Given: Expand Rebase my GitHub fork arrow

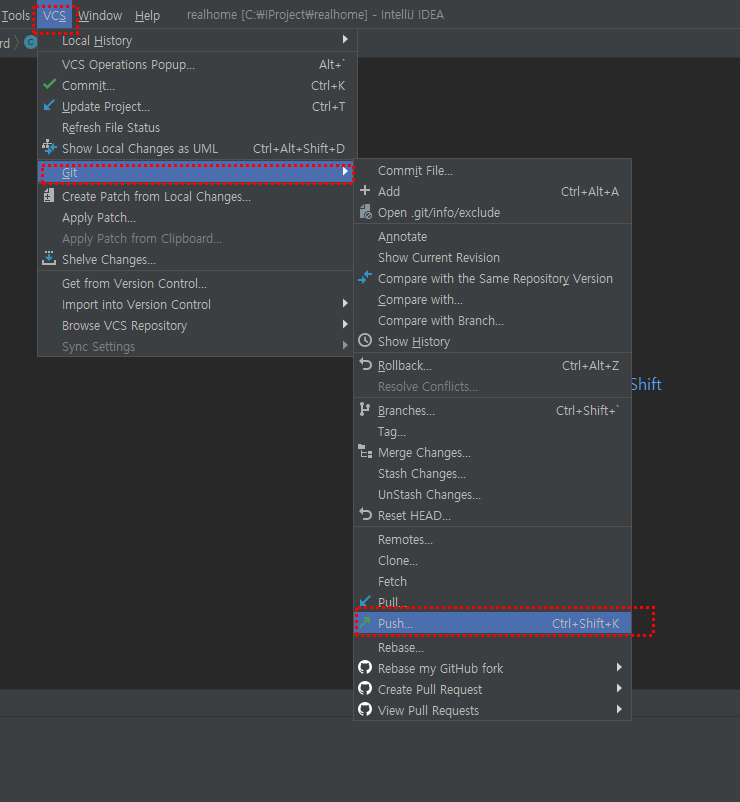Looking at the screenshot, I should pyautogui.click(x=619, y=667).
